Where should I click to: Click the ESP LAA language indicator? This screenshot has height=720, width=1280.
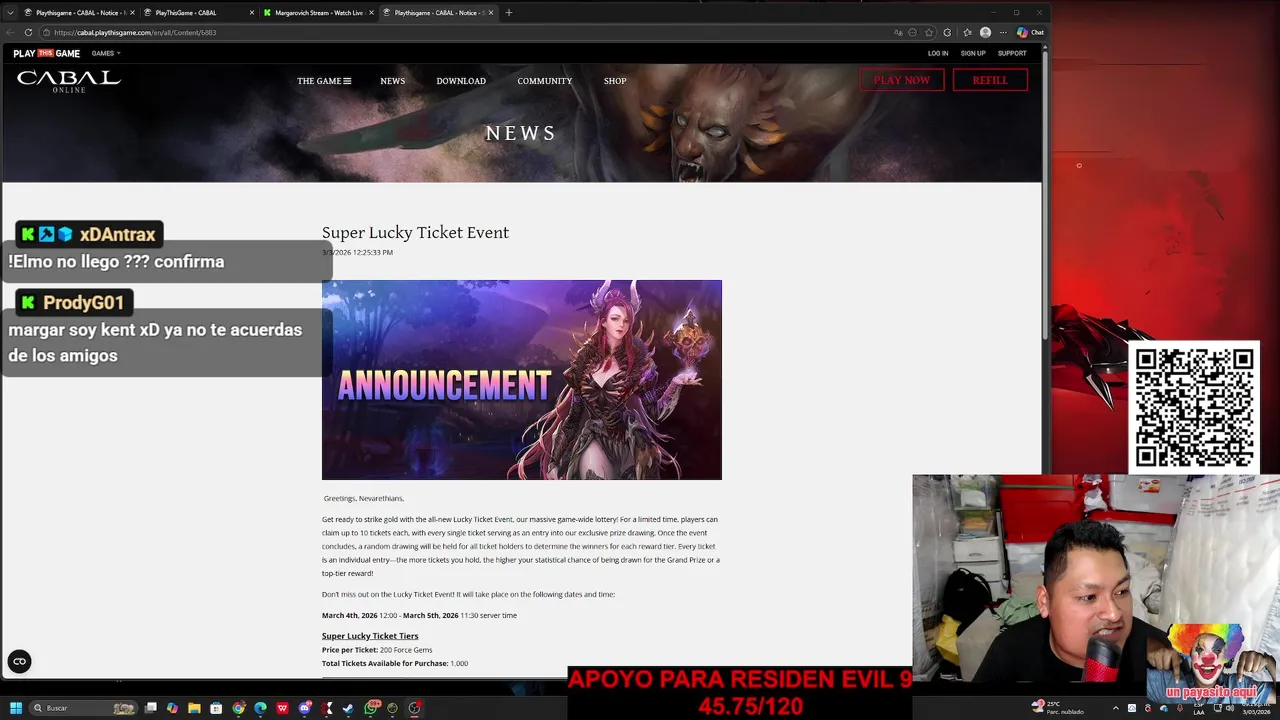click(x=1199, y=708)
